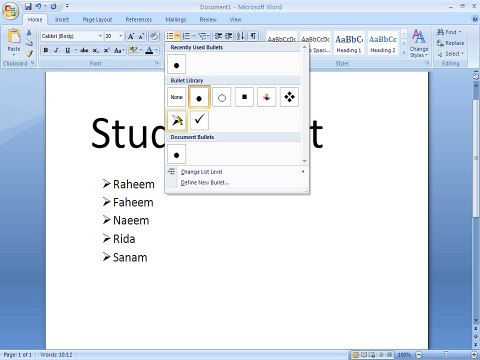The height and width of the screenshot is (360, 480).
Task: Undo the last action
Action: coord(38,6)
